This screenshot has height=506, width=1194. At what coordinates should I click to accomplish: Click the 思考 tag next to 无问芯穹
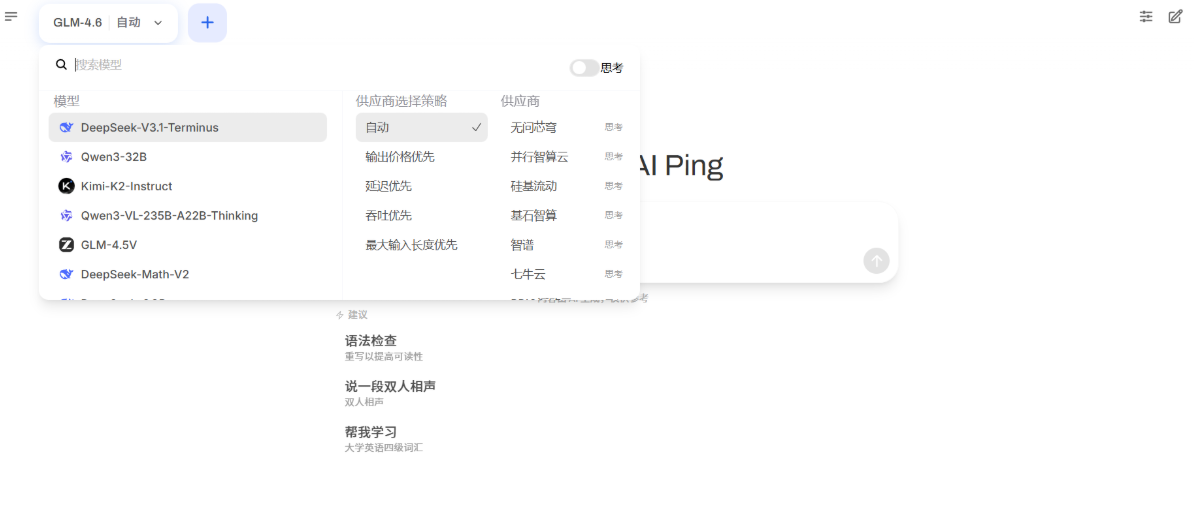click(614, 127)
